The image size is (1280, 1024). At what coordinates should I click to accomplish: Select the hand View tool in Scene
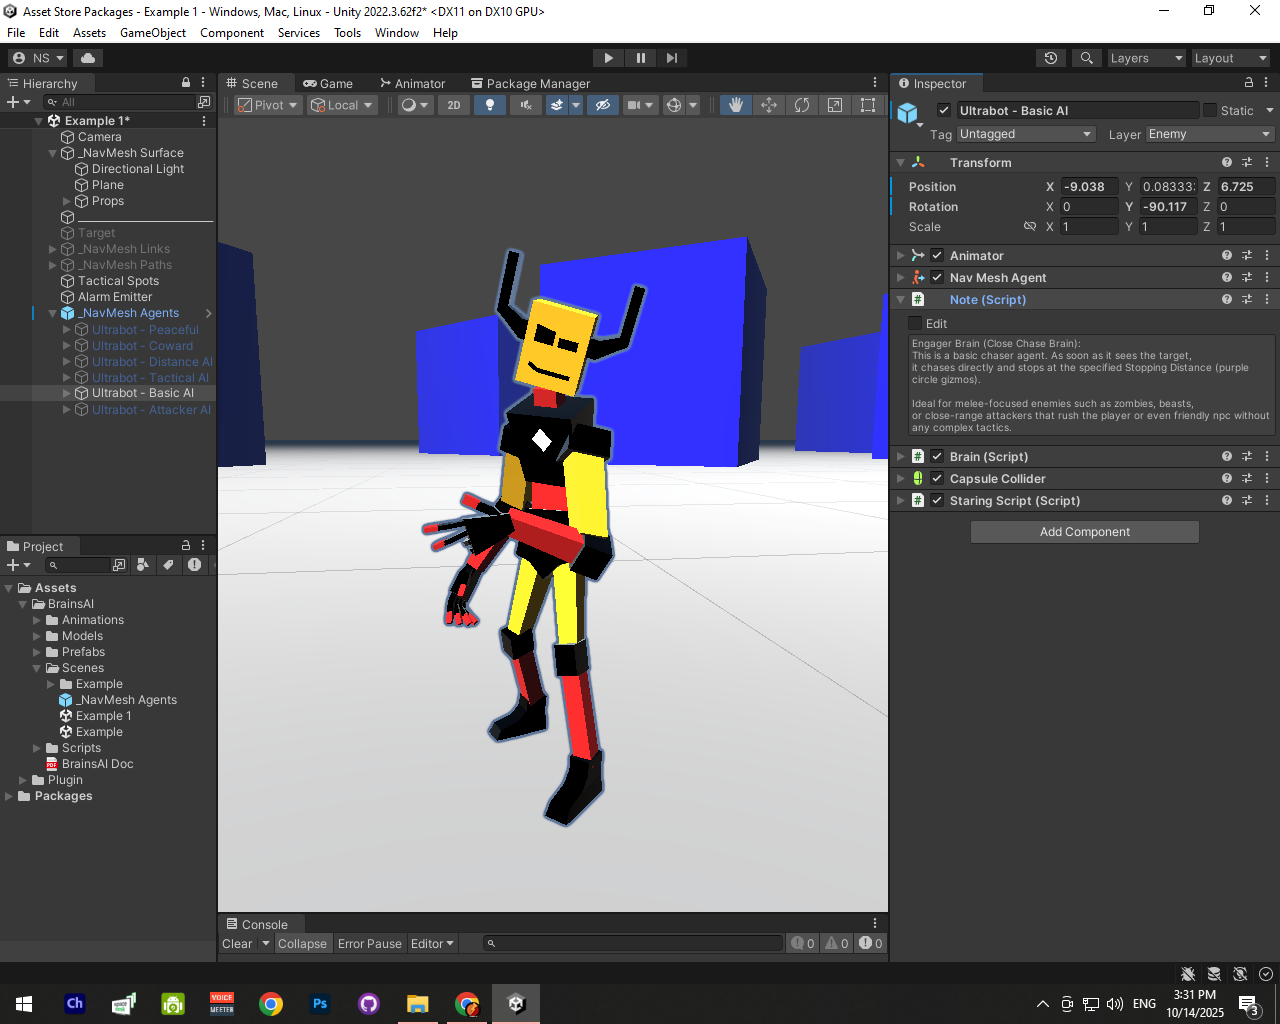click(736, 105)
